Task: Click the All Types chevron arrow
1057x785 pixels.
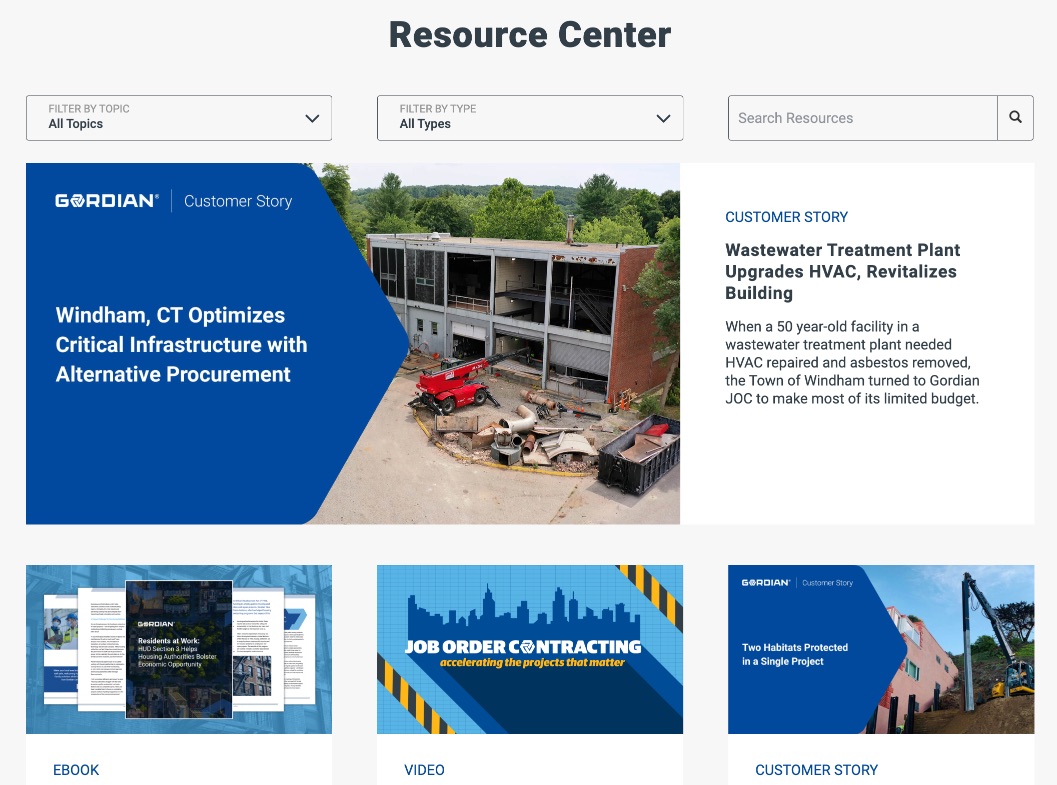Action: [663, 119]
